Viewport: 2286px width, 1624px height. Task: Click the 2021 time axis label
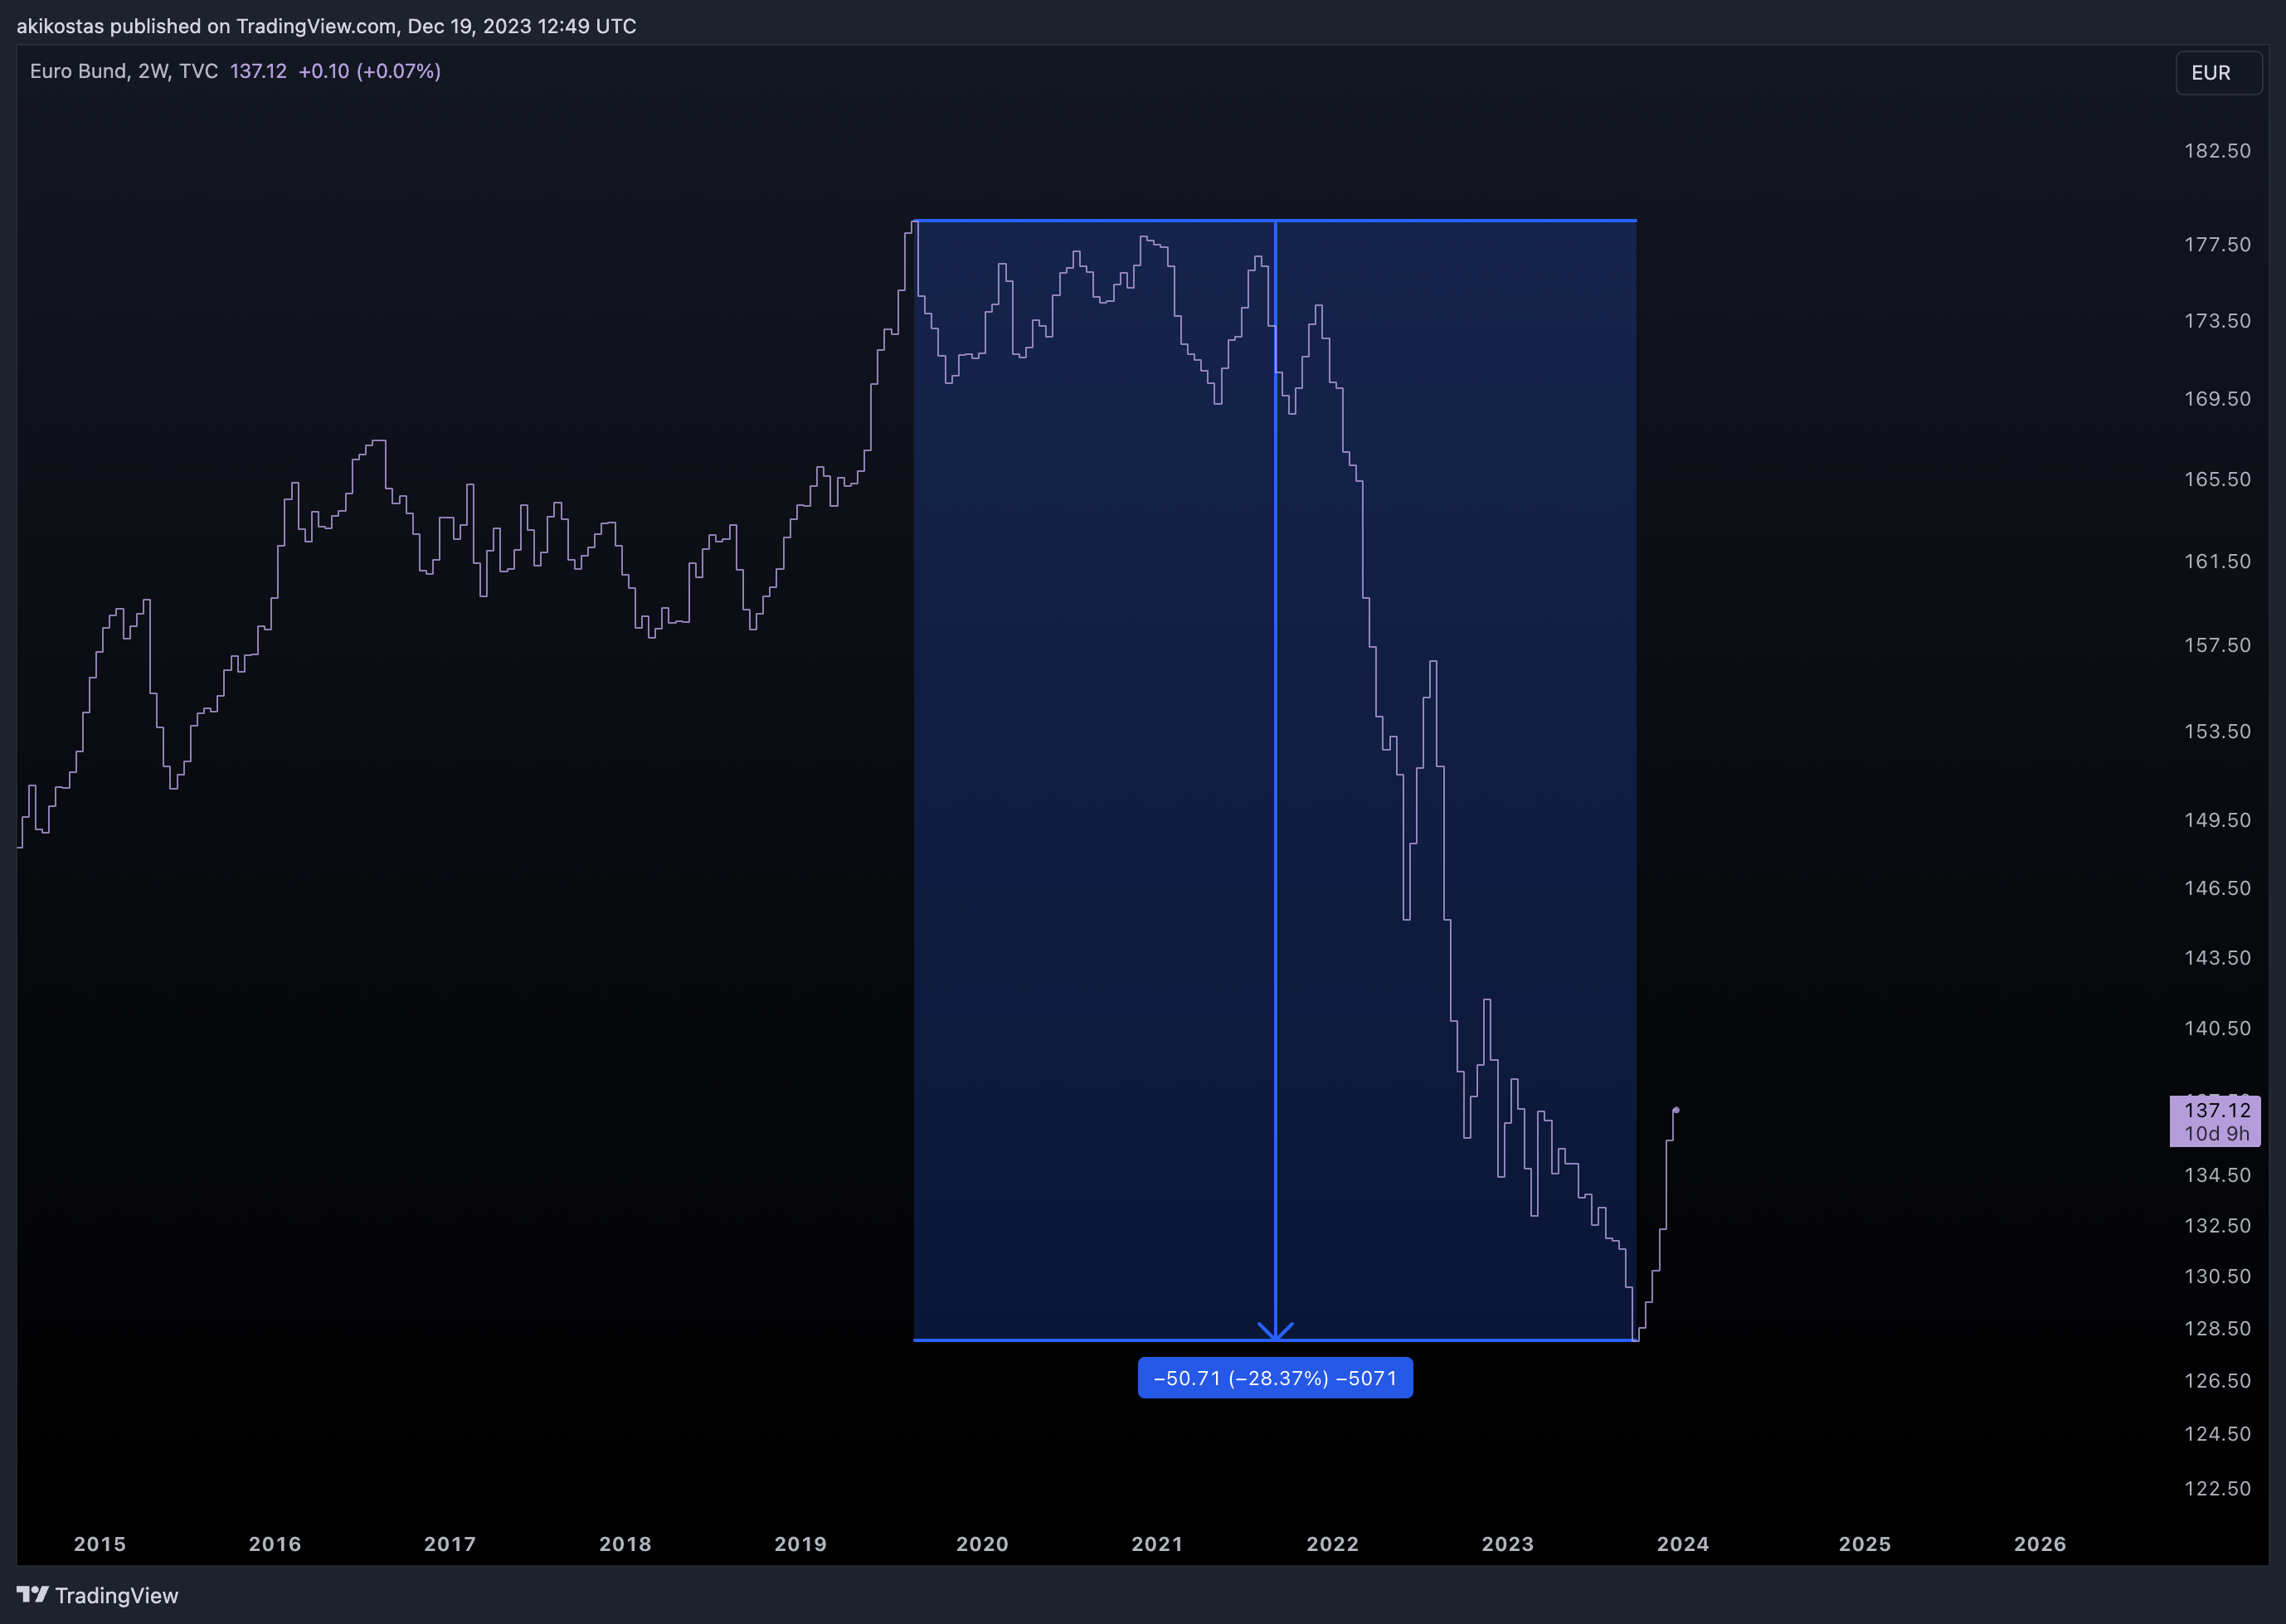point(1157,1544)
